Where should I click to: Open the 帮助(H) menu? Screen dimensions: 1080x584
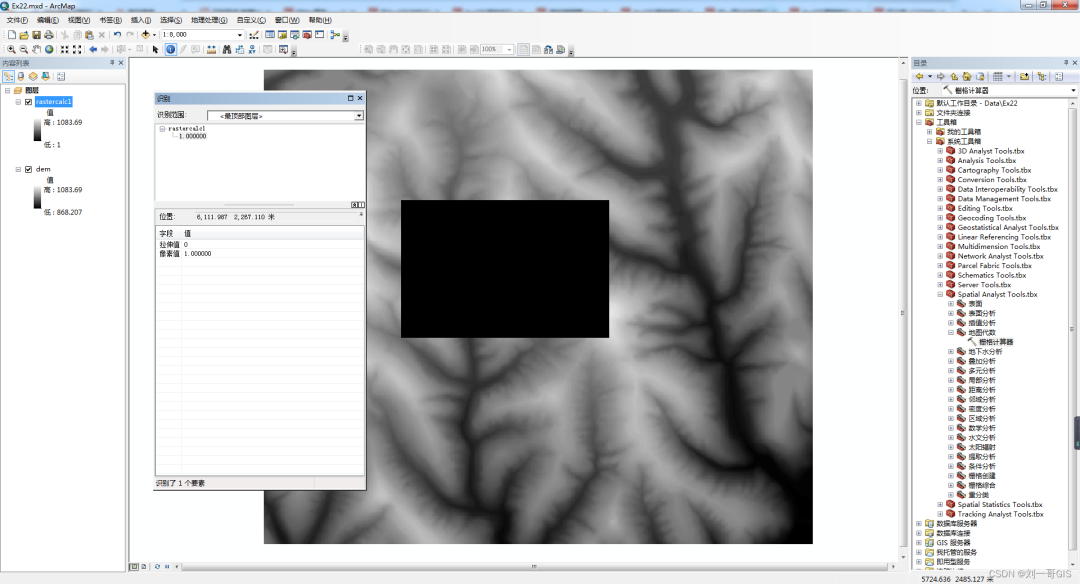[x=320, y=20]
